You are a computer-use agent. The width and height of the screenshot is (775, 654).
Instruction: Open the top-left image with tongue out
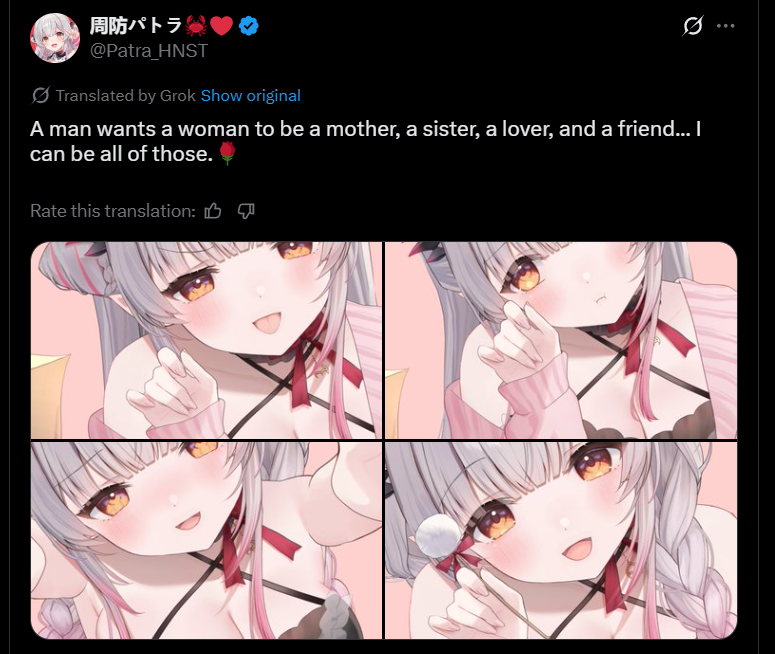click(206, 340)
